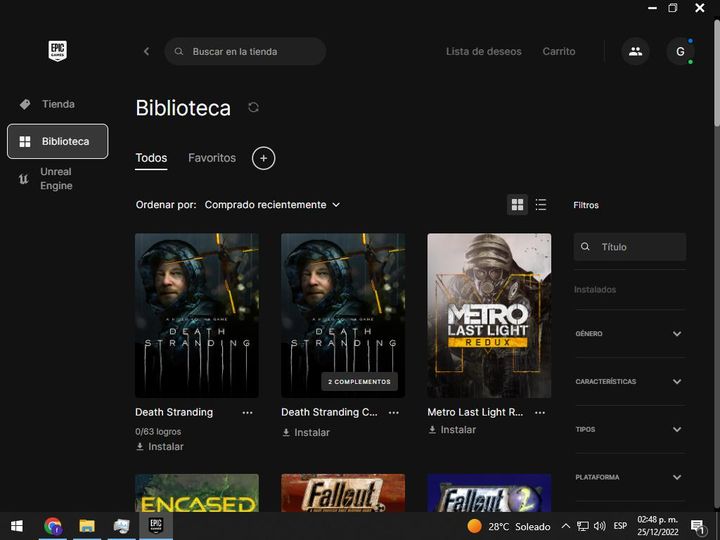The image size is (720, 540).
Task: Open the Fallout 2 cover
Action: tap(489, 493)
